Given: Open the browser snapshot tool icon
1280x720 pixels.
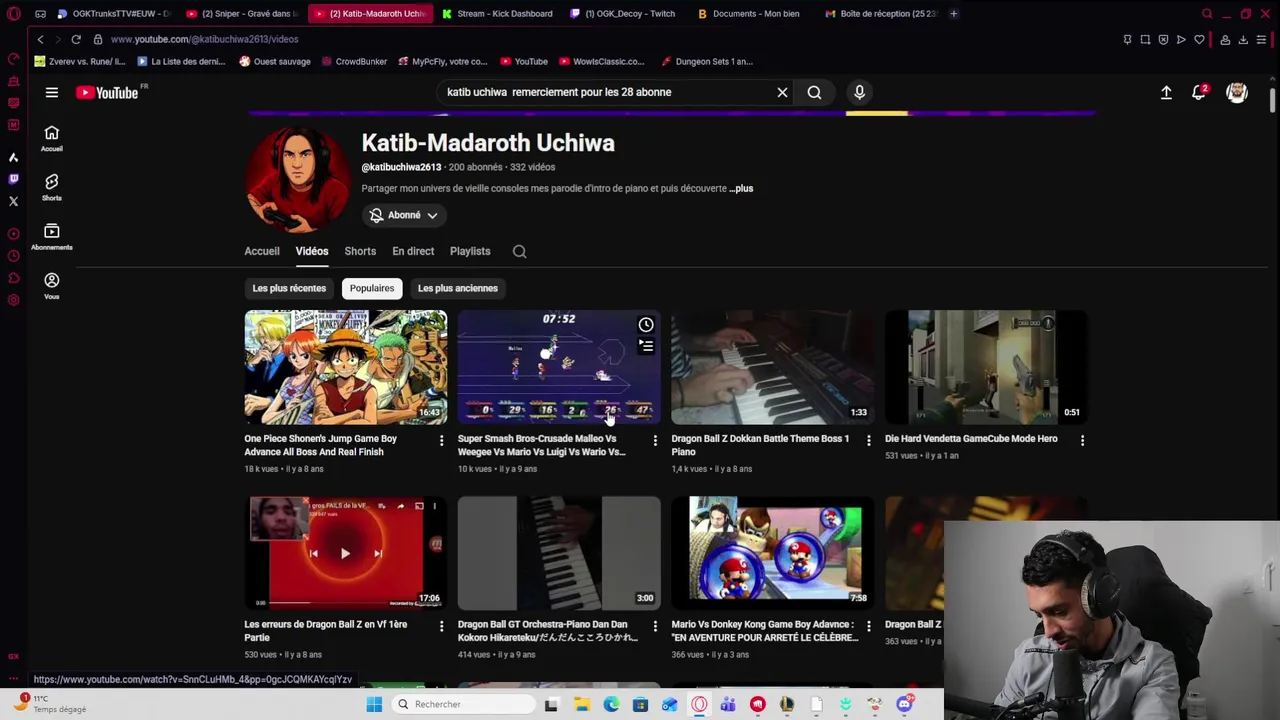Looking at the screenshot, I should [x=1145, y=39].
